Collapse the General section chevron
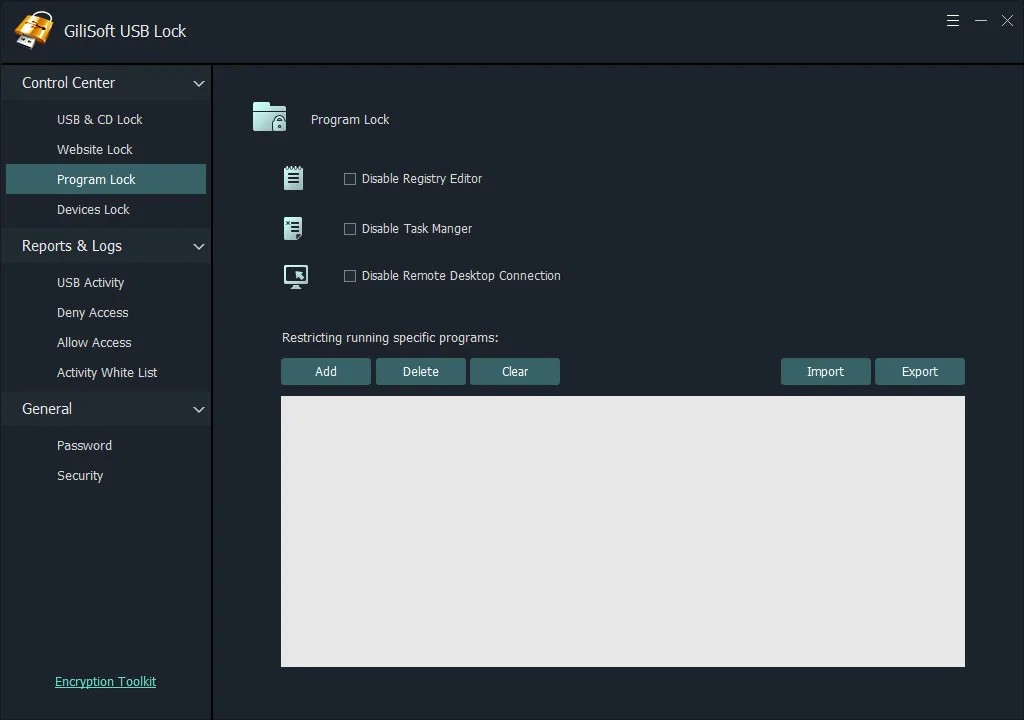The height and width of the screenshot is (720, 1024). click(x=199, y=410)
